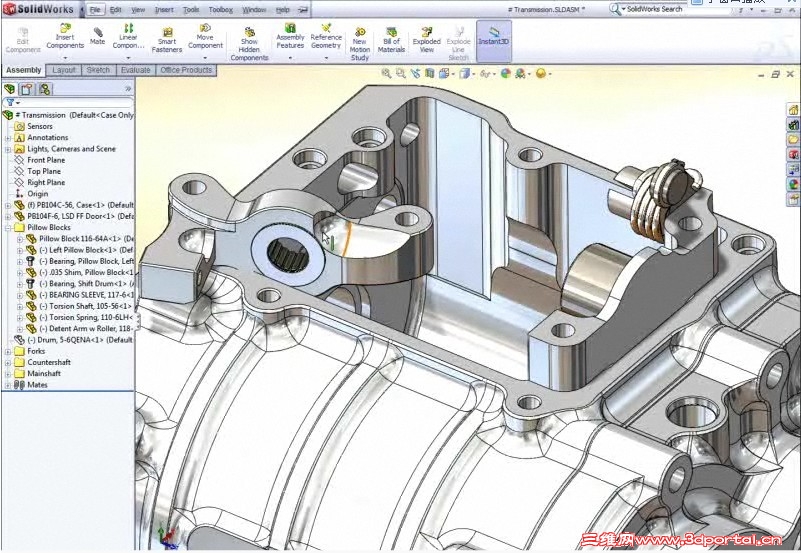801x553 pixels.
Task: Click the View Settings yellow sphere icon
Action: pyautogui.click(x=541, y=74)
